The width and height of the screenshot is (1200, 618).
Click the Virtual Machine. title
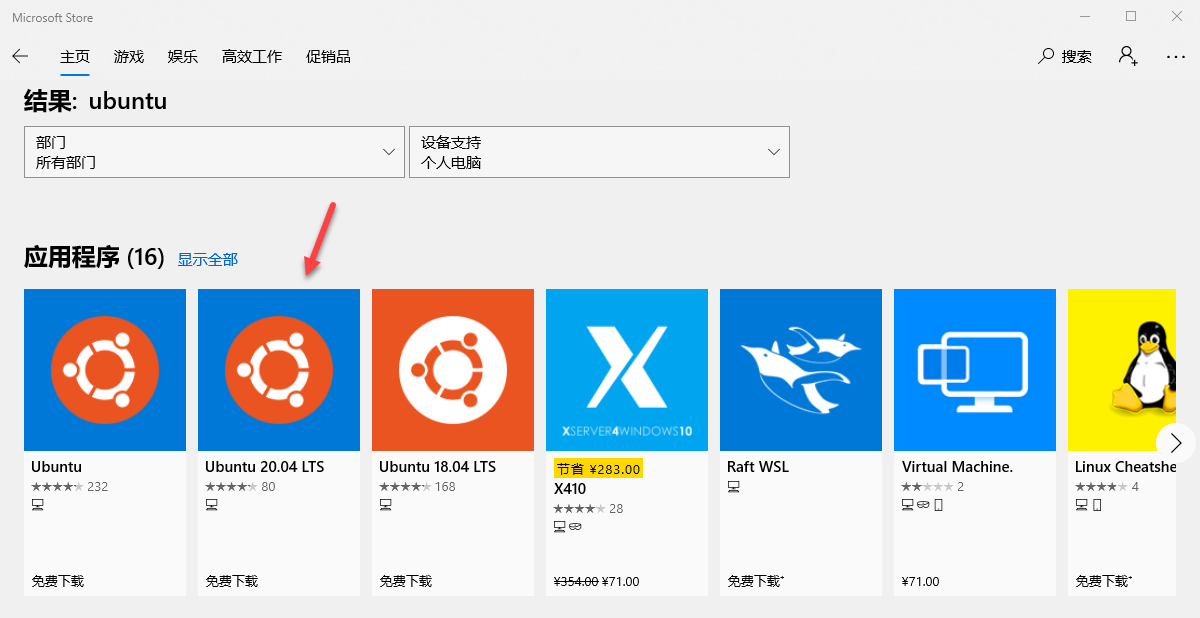click(957, 467)
